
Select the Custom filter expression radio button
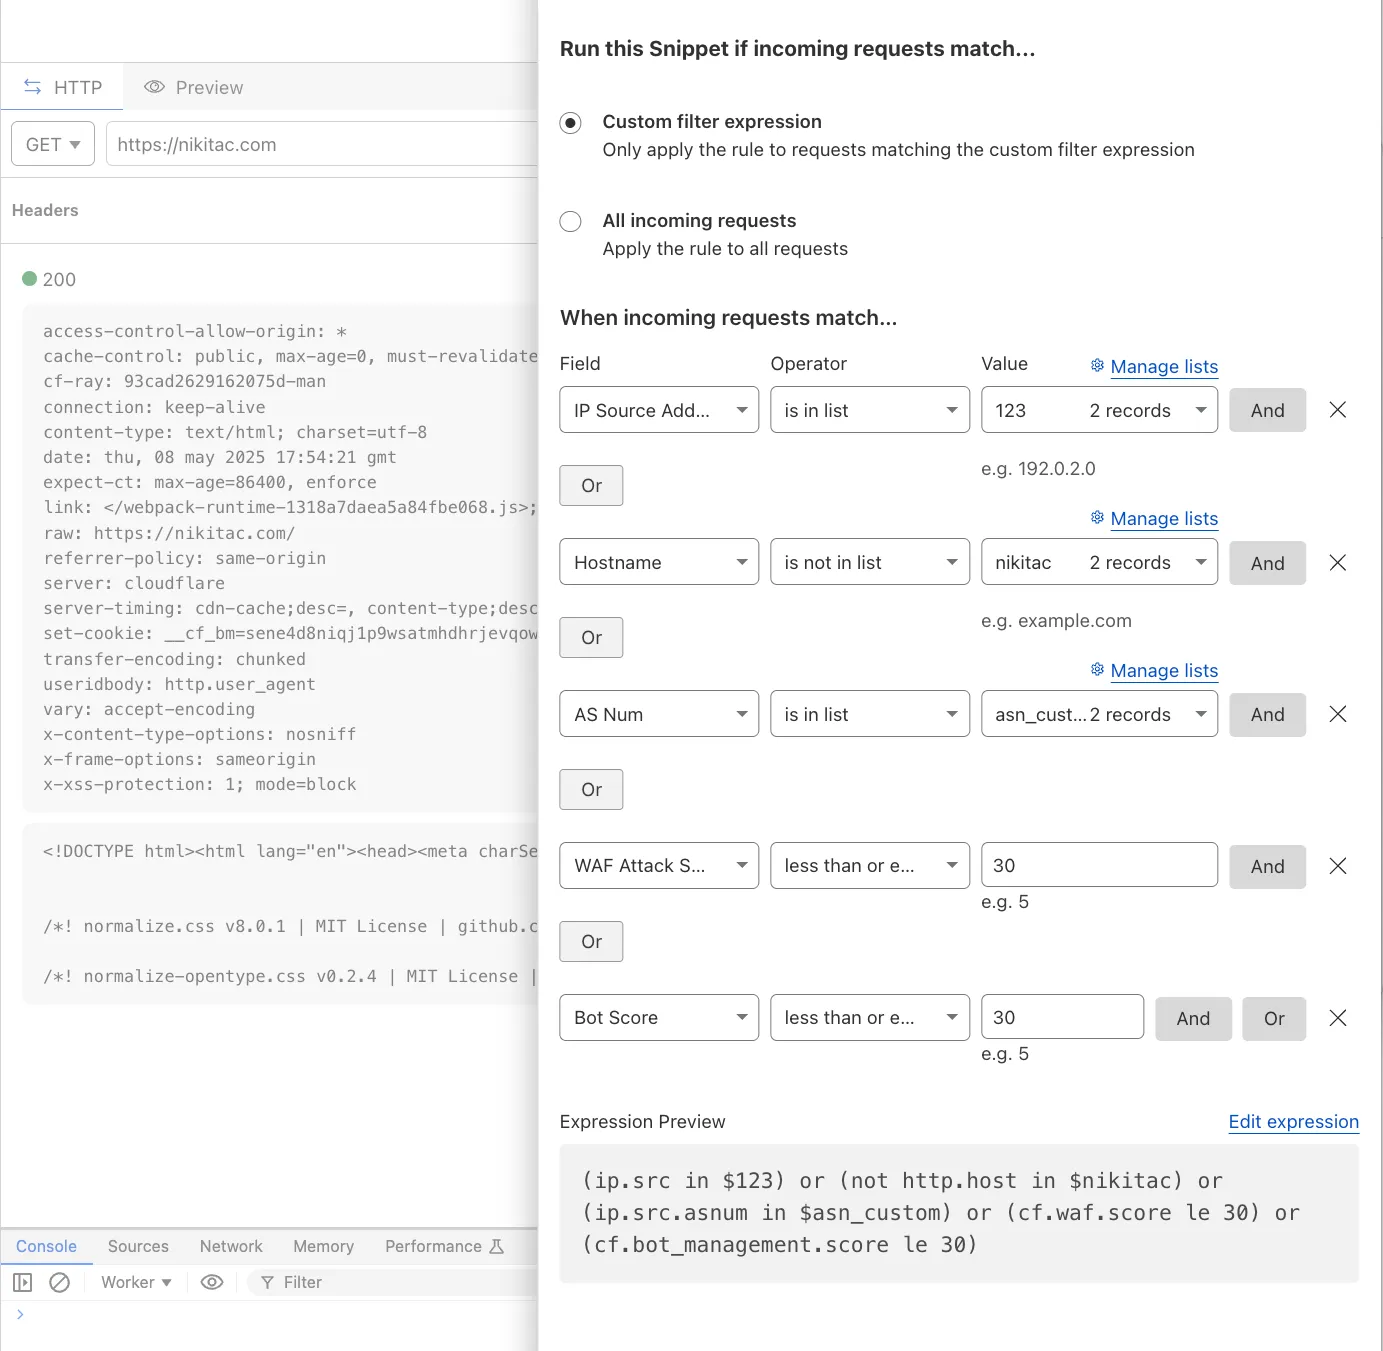click(570, 123)
